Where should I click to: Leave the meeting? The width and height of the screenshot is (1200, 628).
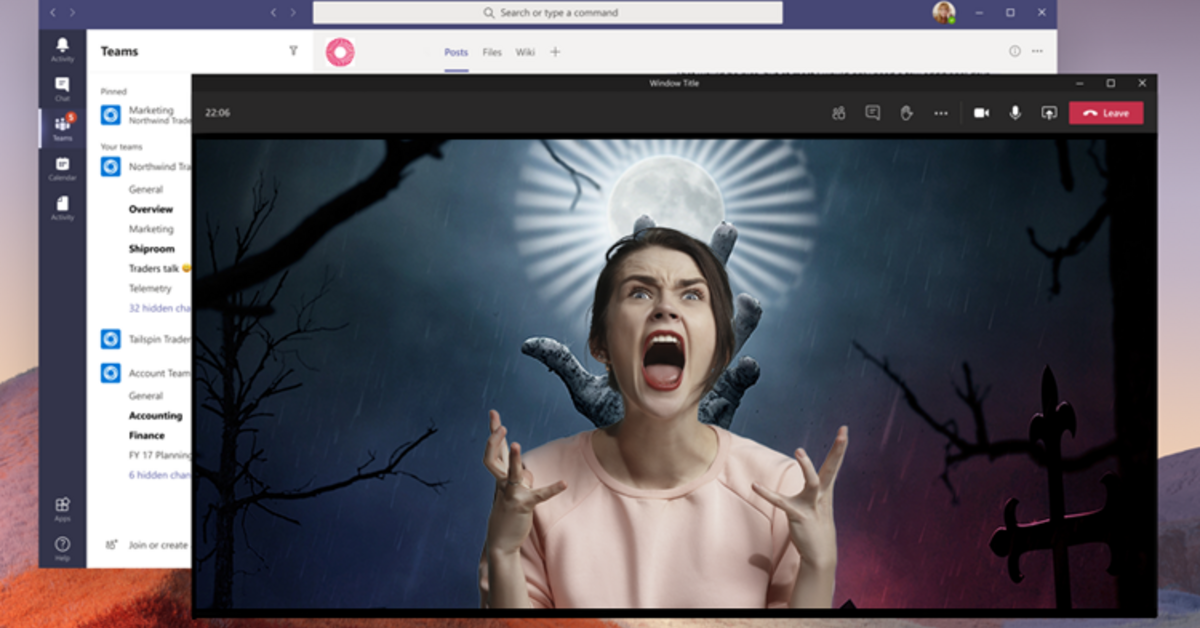[1105, 113]
